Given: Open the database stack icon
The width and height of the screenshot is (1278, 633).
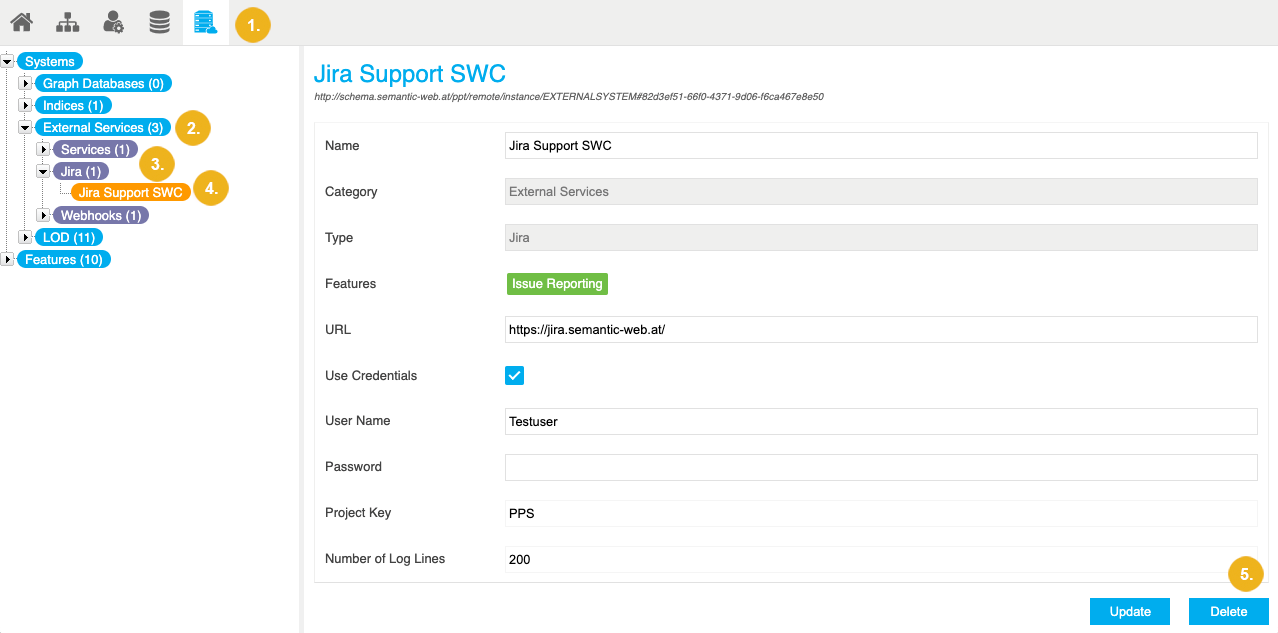Looking at the screenshot, I should coord(159,22).
